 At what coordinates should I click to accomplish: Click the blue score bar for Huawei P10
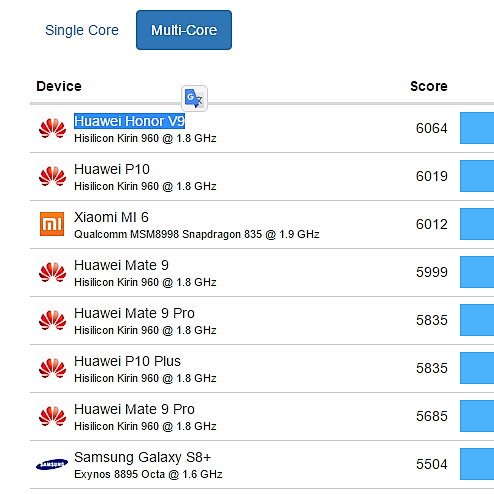pyautogui.click(x=477, y=176)
